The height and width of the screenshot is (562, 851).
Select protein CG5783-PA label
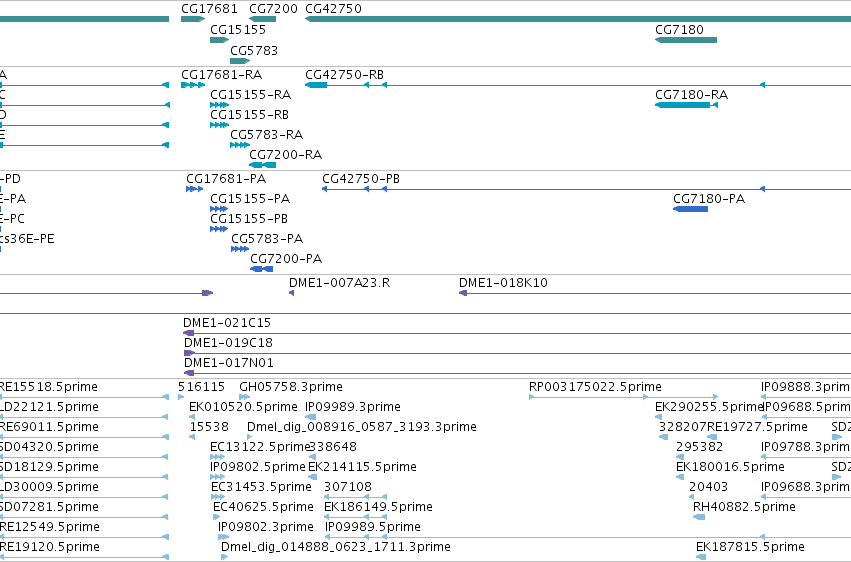[x=267, y=239]
